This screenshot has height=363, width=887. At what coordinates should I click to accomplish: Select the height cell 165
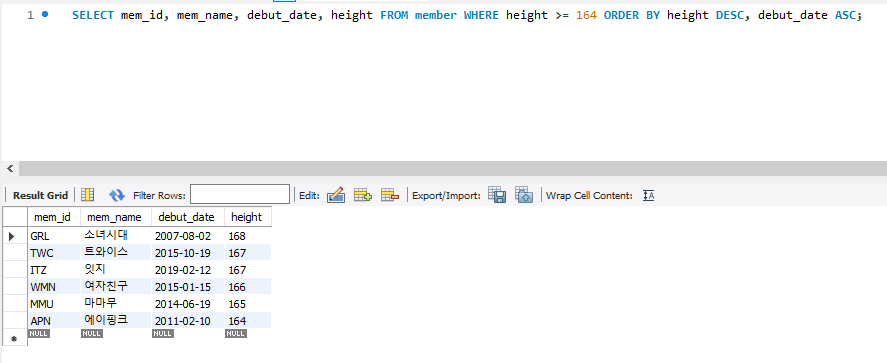click(248, 304)
